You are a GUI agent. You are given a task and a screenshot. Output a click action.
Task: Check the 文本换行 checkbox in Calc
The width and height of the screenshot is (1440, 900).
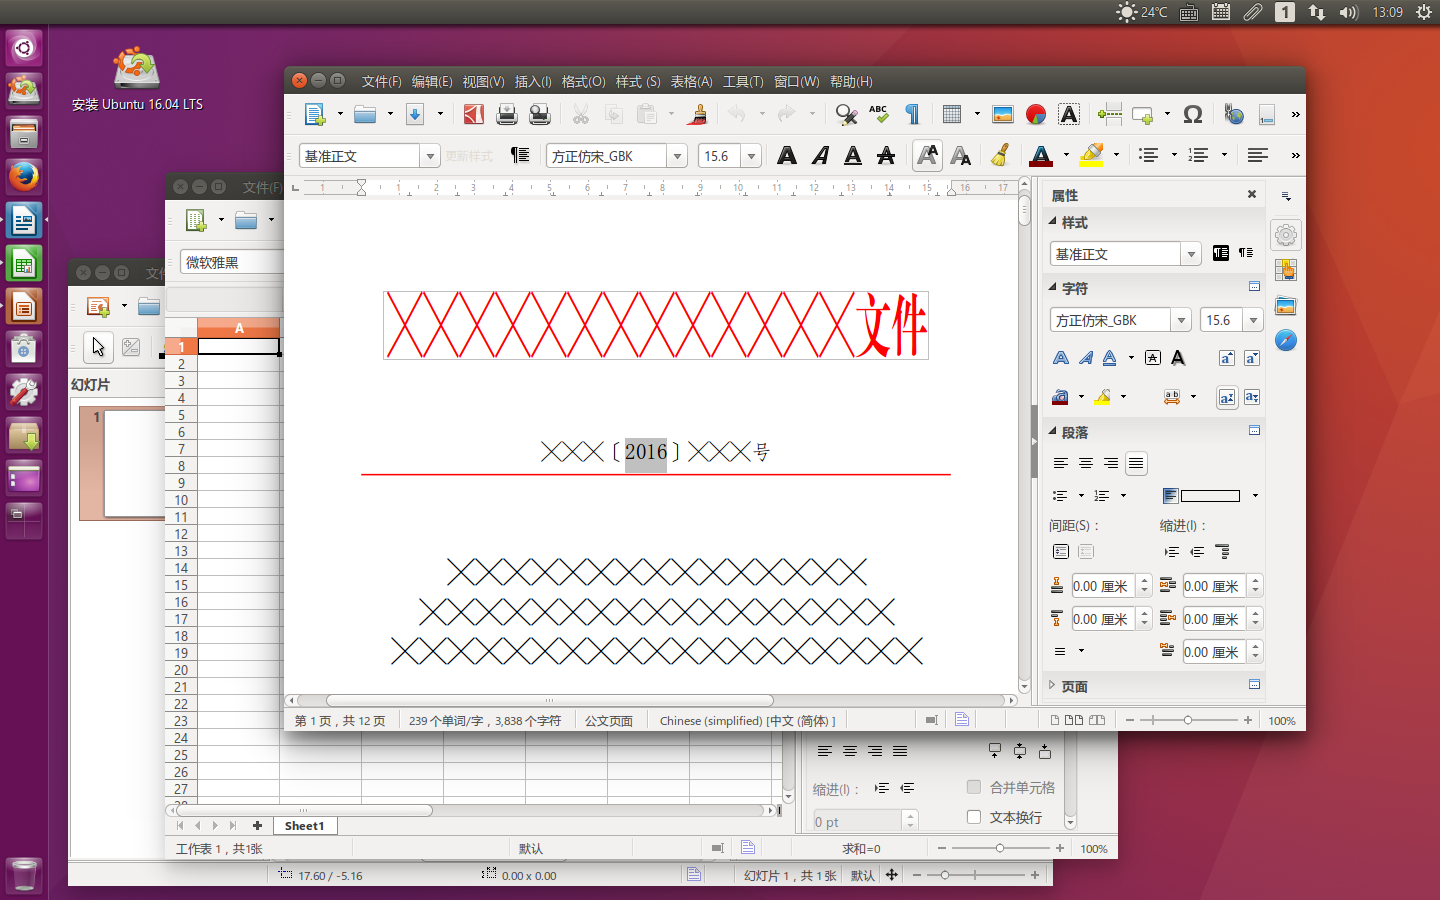[974, 817]
